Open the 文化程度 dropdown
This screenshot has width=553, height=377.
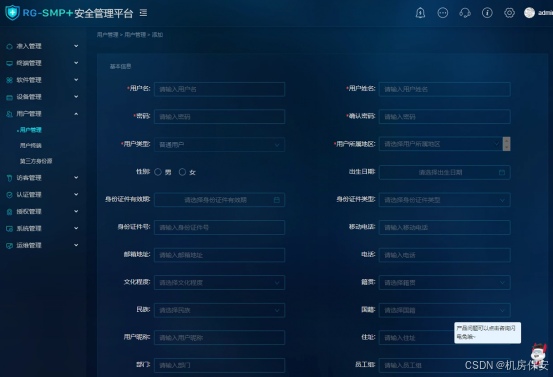tap(219, 282)
